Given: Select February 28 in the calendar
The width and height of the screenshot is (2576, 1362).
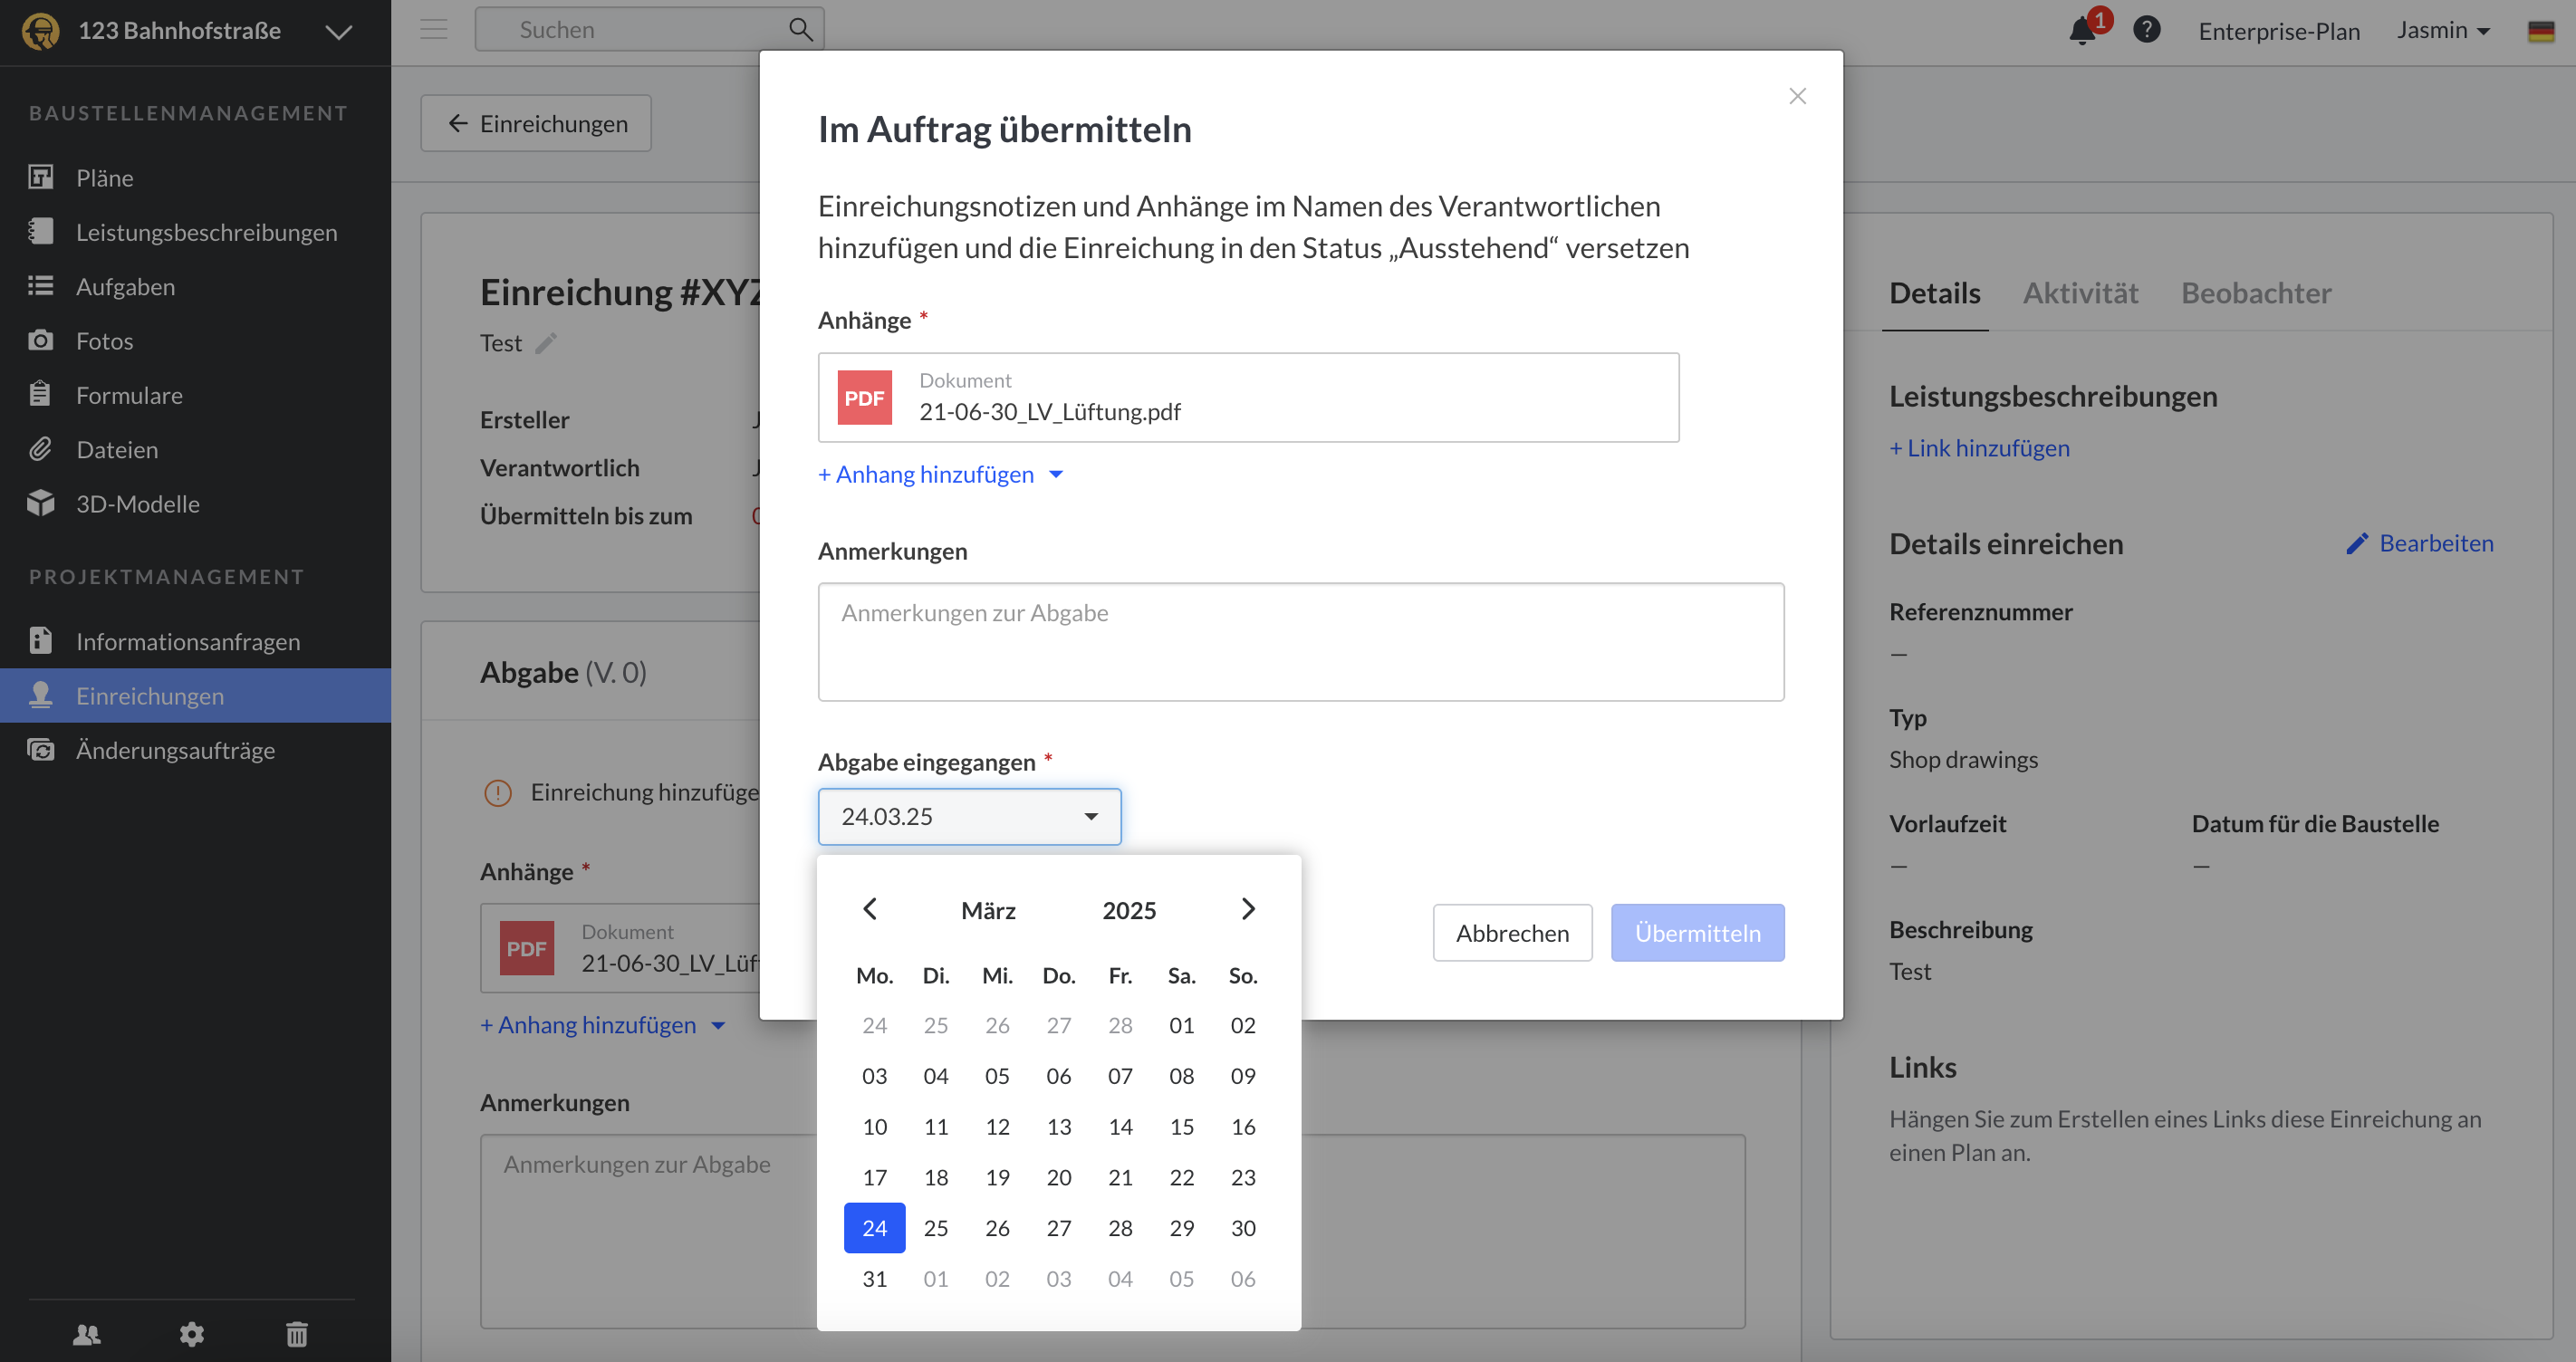Looking at the screenshot, I should [1120, 1025].
